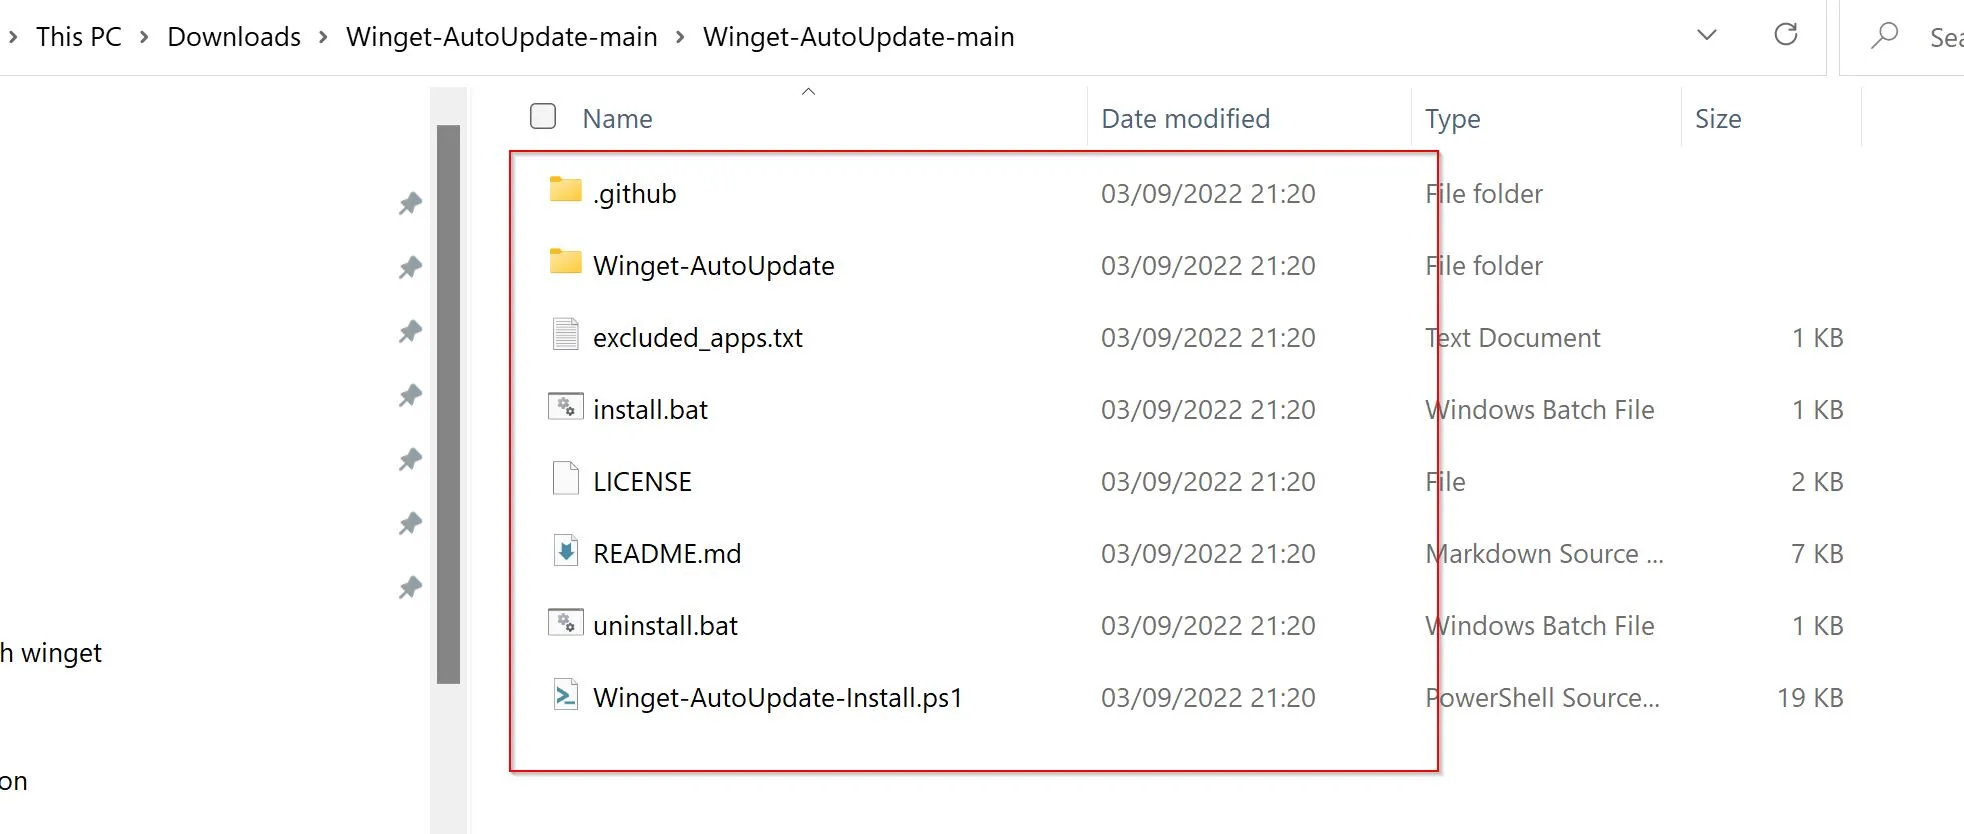Select the uninstall.bat file name
This screenshot has width=1964, height=834.
click(665, 626)
